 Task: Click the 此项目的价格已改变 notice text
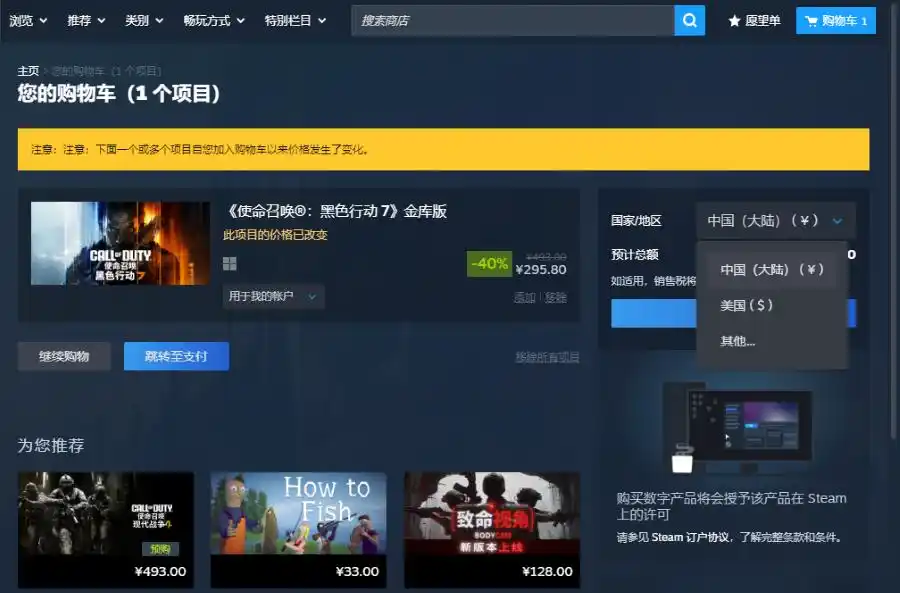275,235
